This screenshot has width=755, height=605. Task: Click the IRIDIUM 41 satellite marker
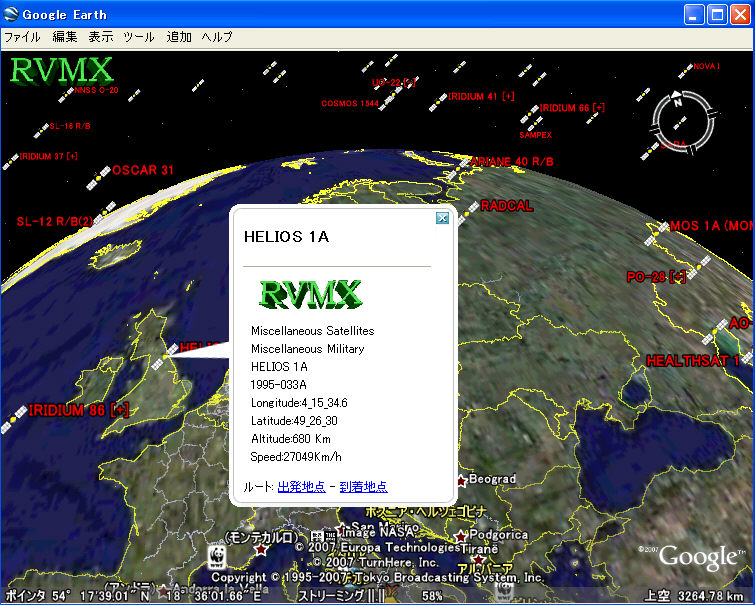tap(439, 102)
